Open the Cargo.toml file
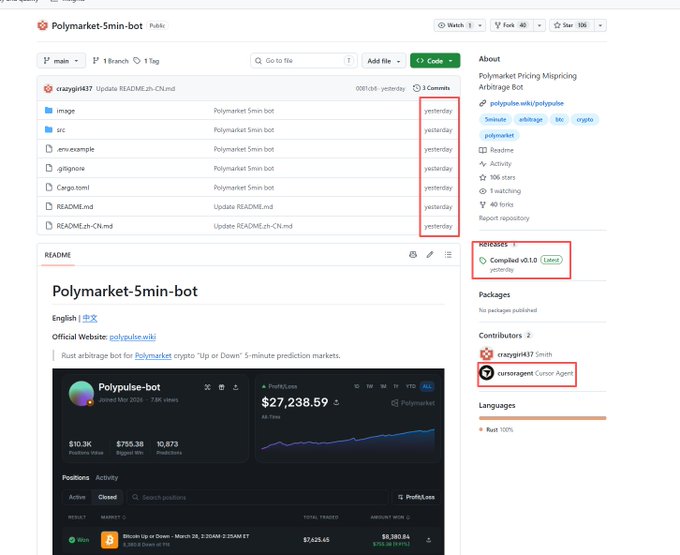This screenshot has height=555, width=680. [x=73, y=188]
